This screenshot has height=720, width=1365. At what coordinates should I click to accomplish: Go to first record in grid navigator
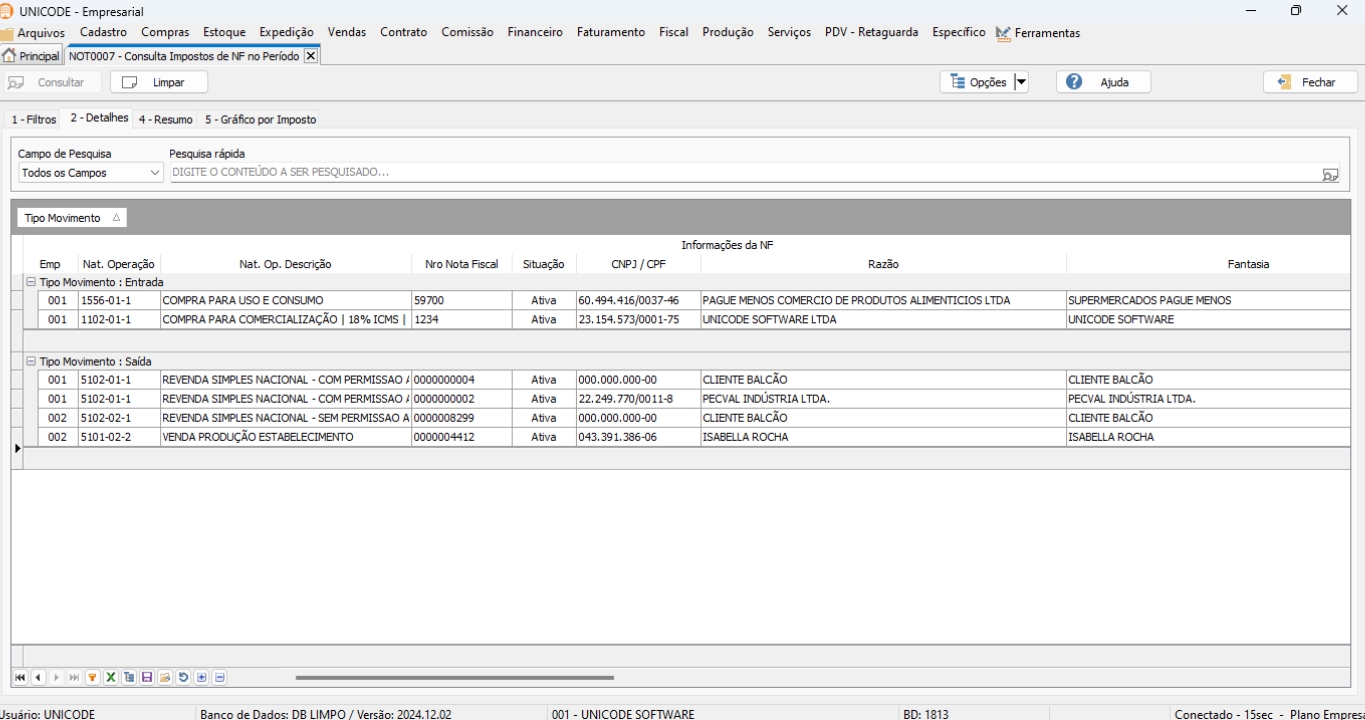[x=20, y=677]
